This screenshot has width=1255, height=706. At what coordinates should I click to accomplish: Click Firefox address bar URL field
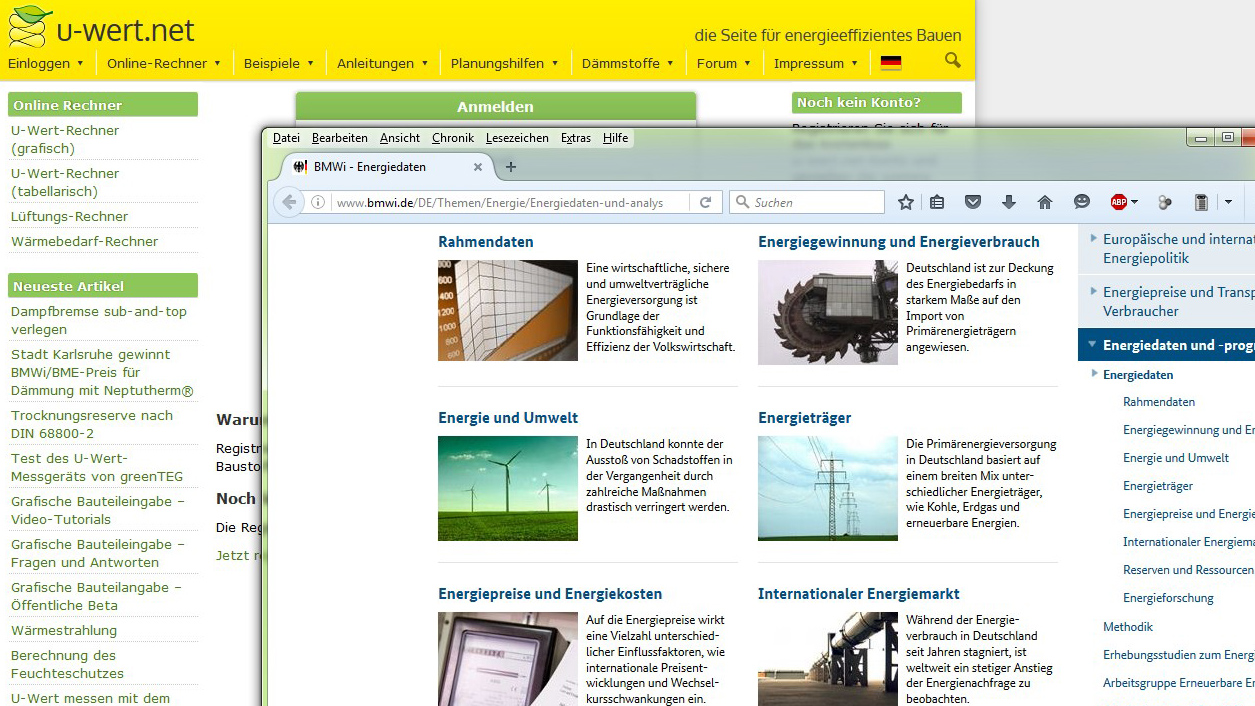pos(510,202)
